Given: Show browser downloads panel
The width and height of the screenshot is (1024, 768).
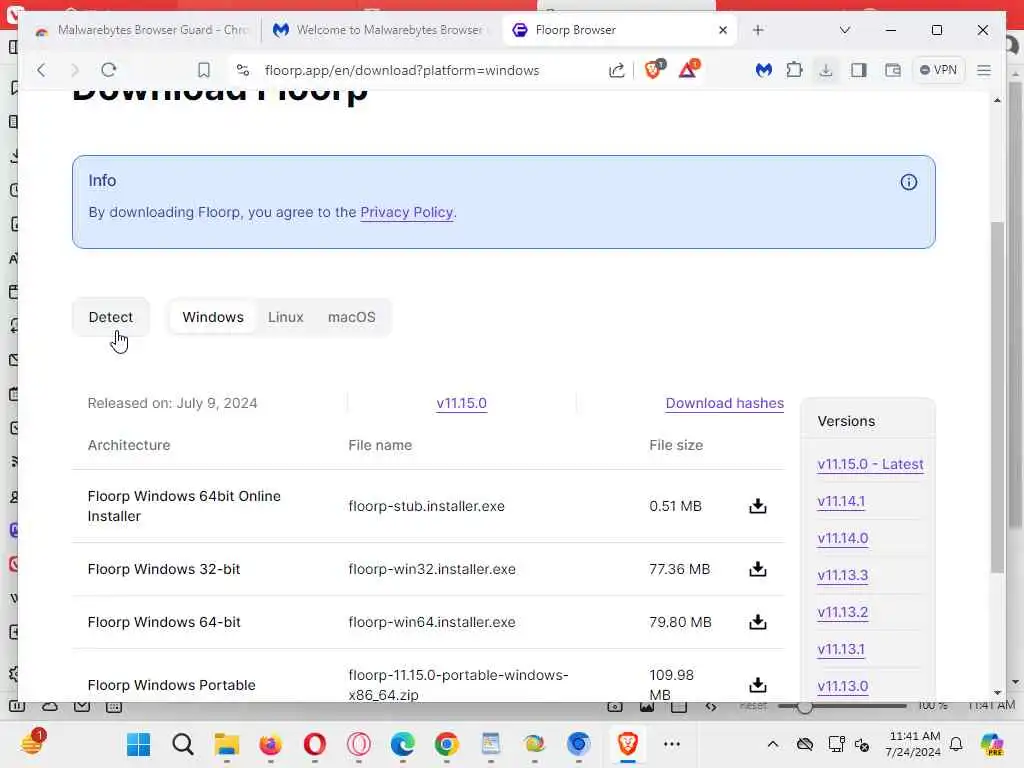Looking at the screenshot, I should pos(826,70).
